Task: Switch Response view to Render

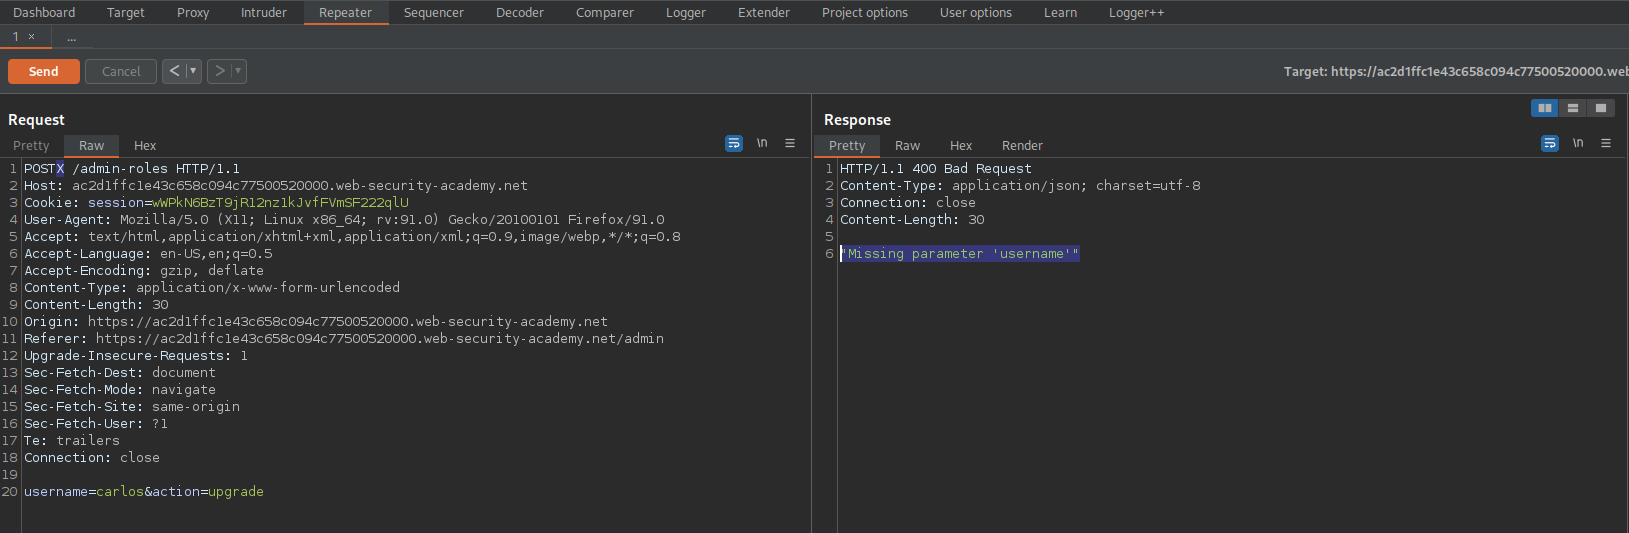Action: [x=1022, y=145]
